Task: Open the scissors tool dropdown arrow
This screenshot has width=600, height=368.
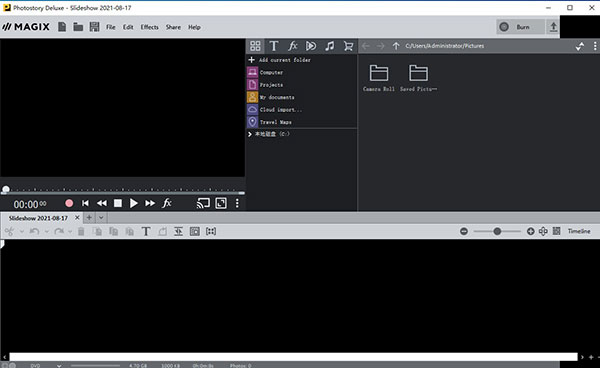Action: 21,231
